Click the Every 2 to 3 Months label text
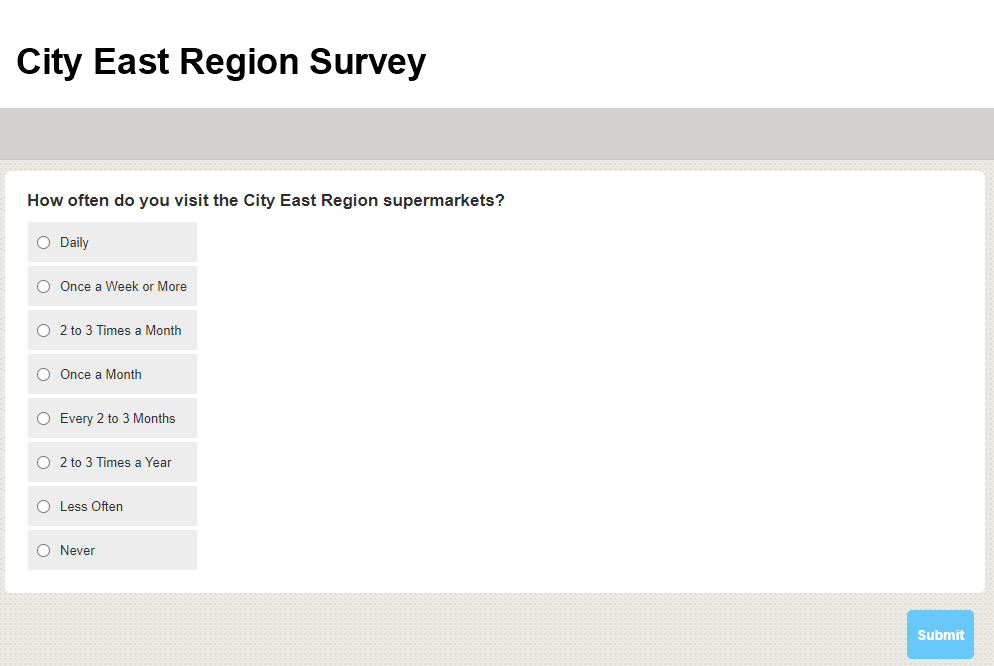The width and height of the screenshot is (994, 666). (x=117, y=418)
